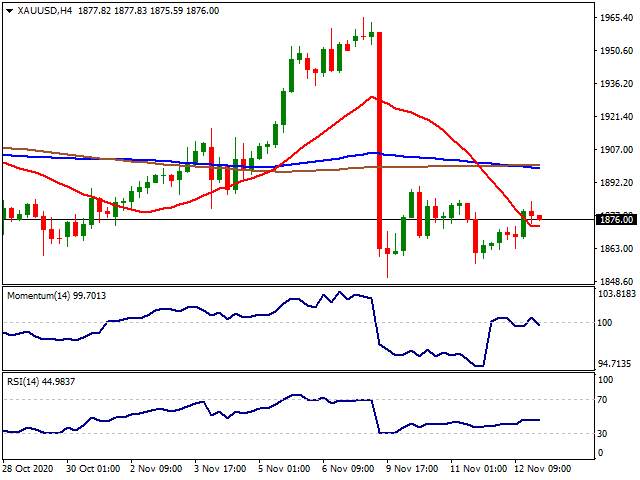Select the XAUUSD,H4 chart title text
640x480 pixels.
click(44, 11)
